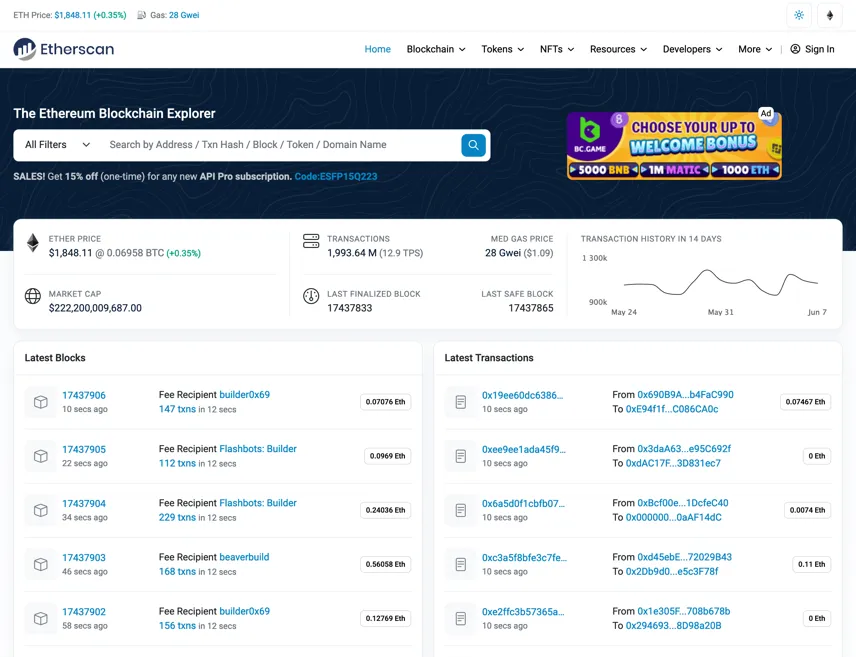The width and height of the screenshot is (856, 657).
Task: Click inside the address search field
Action: pos(281,145)
